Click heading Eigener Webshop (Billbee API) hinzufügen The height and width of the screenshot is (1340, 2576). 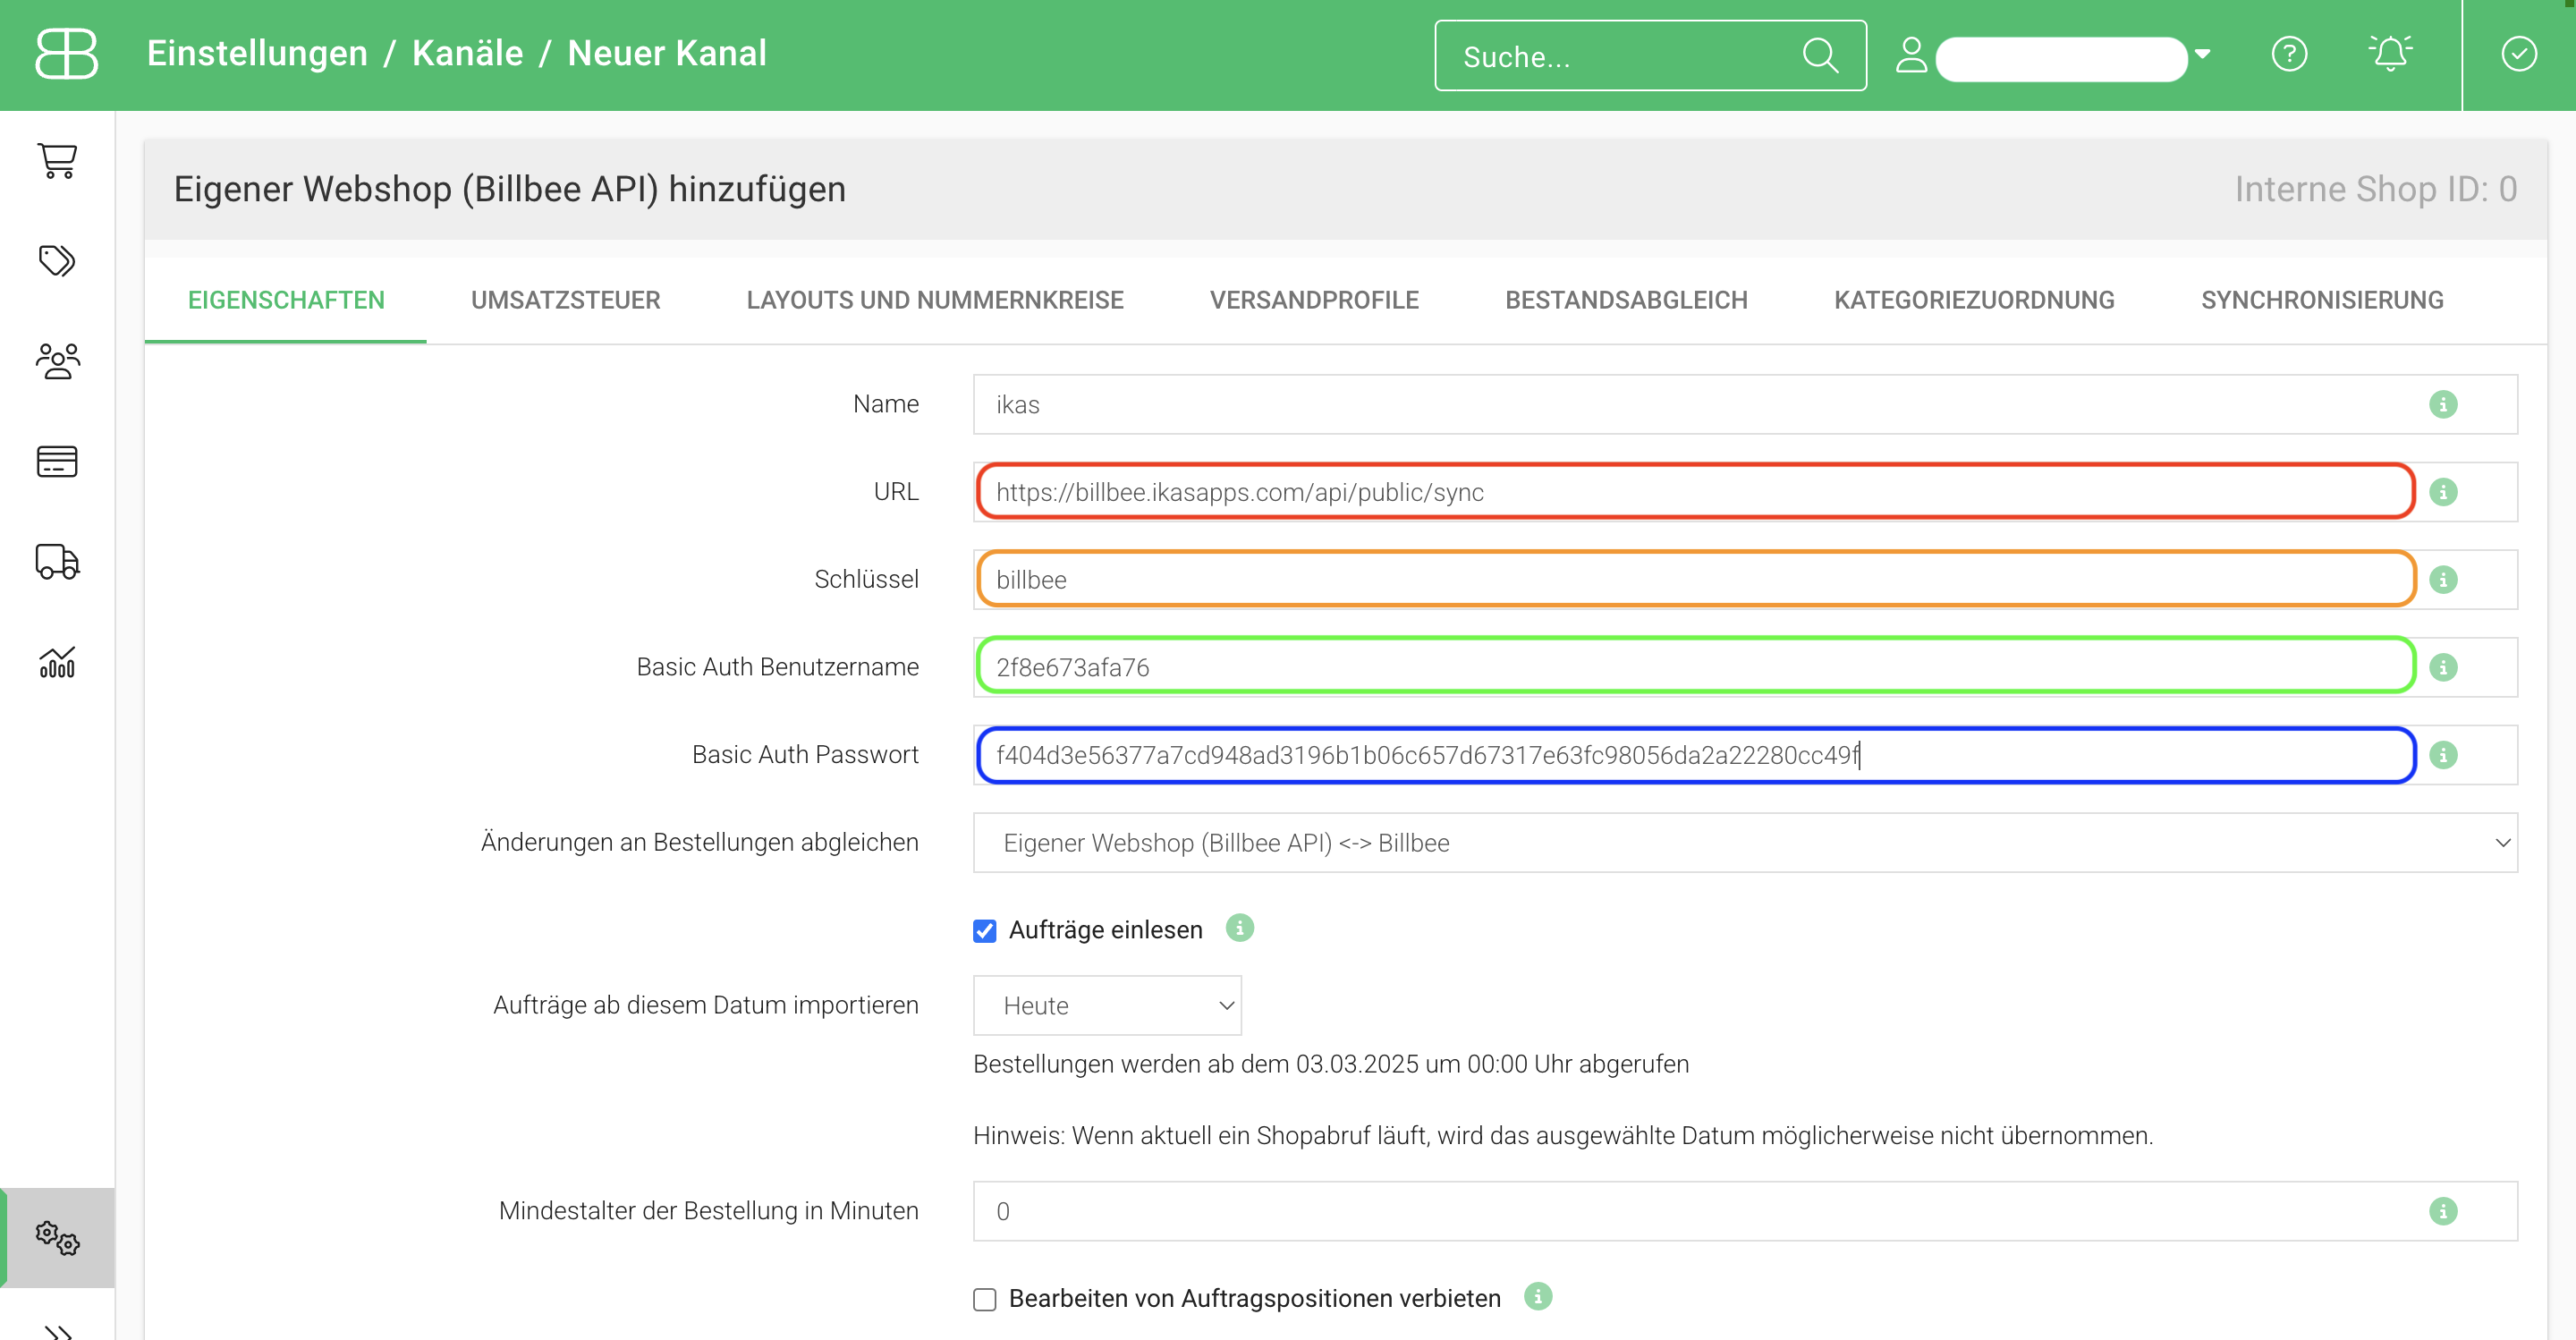(510, 189)
